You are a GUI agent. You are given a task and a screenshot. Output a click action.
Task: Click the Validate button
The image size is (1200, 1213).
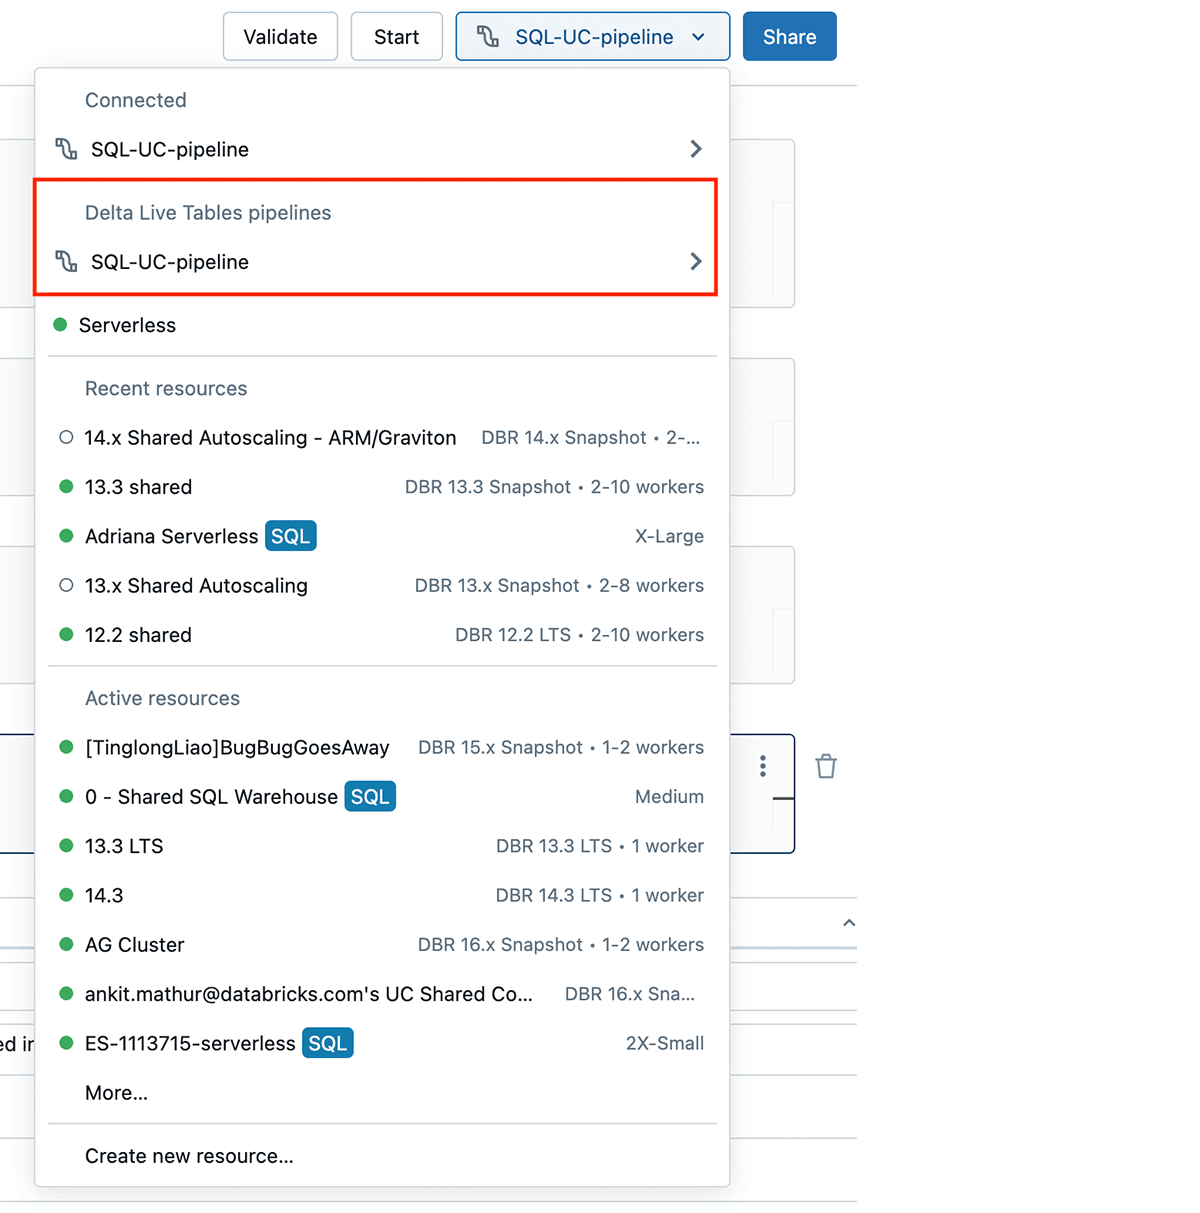click(280, 37)
